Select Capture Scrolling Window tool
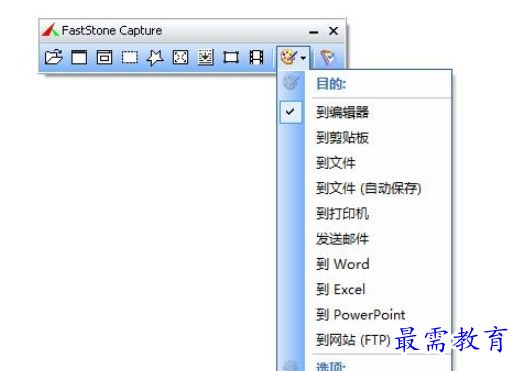516x371 pixels. 206,57
